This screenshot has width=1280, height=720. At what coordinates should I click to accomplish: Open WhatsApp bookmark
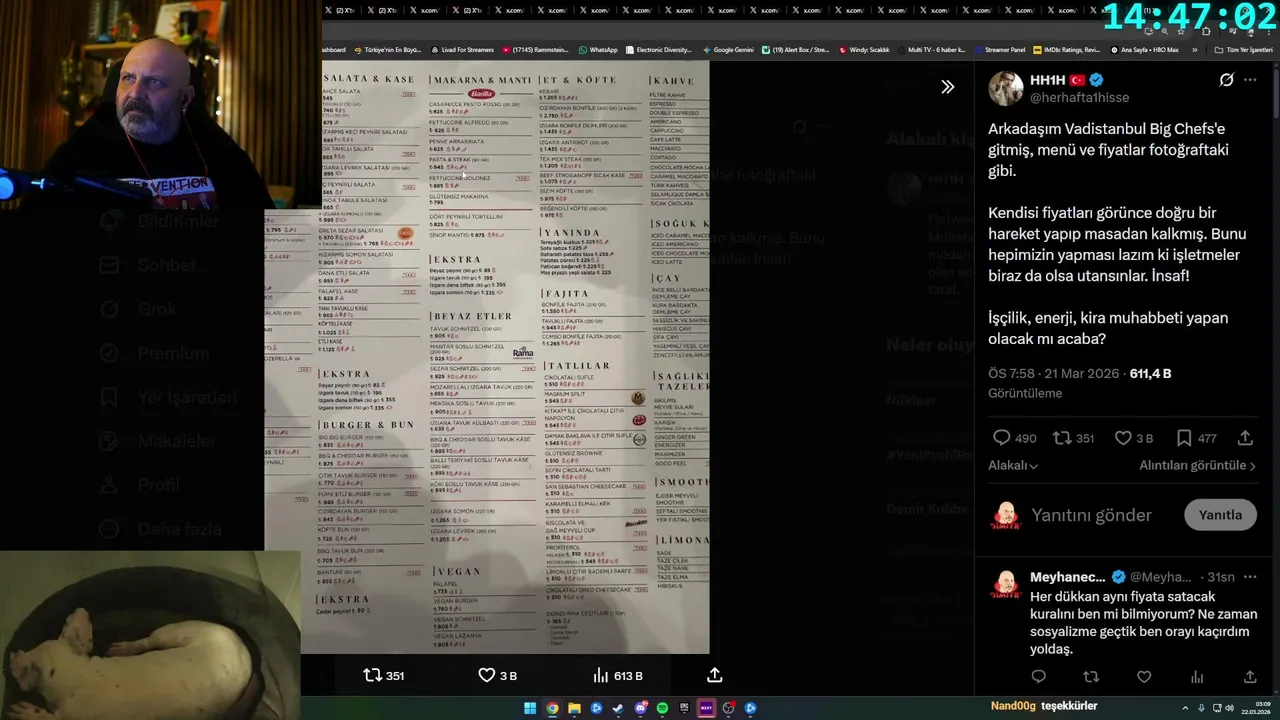click(x=598, y=49)
